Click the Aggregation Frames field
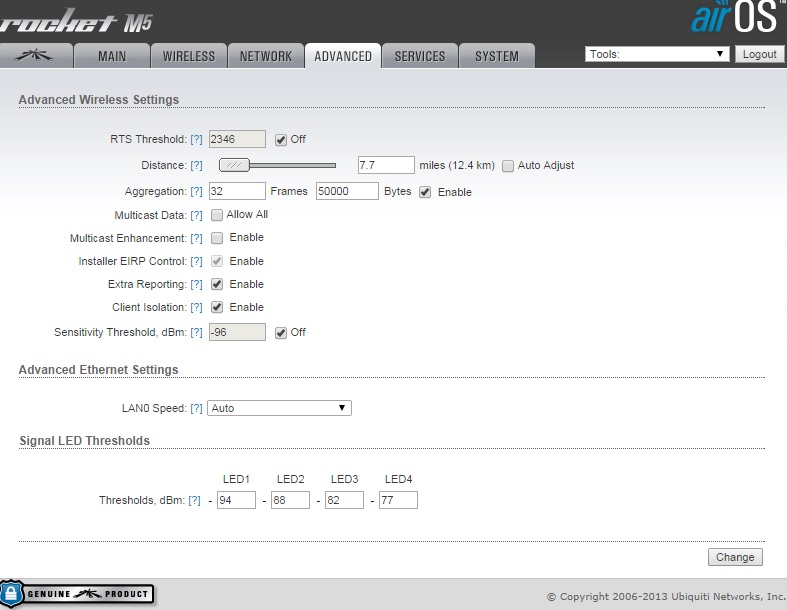This screenshot has height=610, width=787. click(x=237, y=191)
